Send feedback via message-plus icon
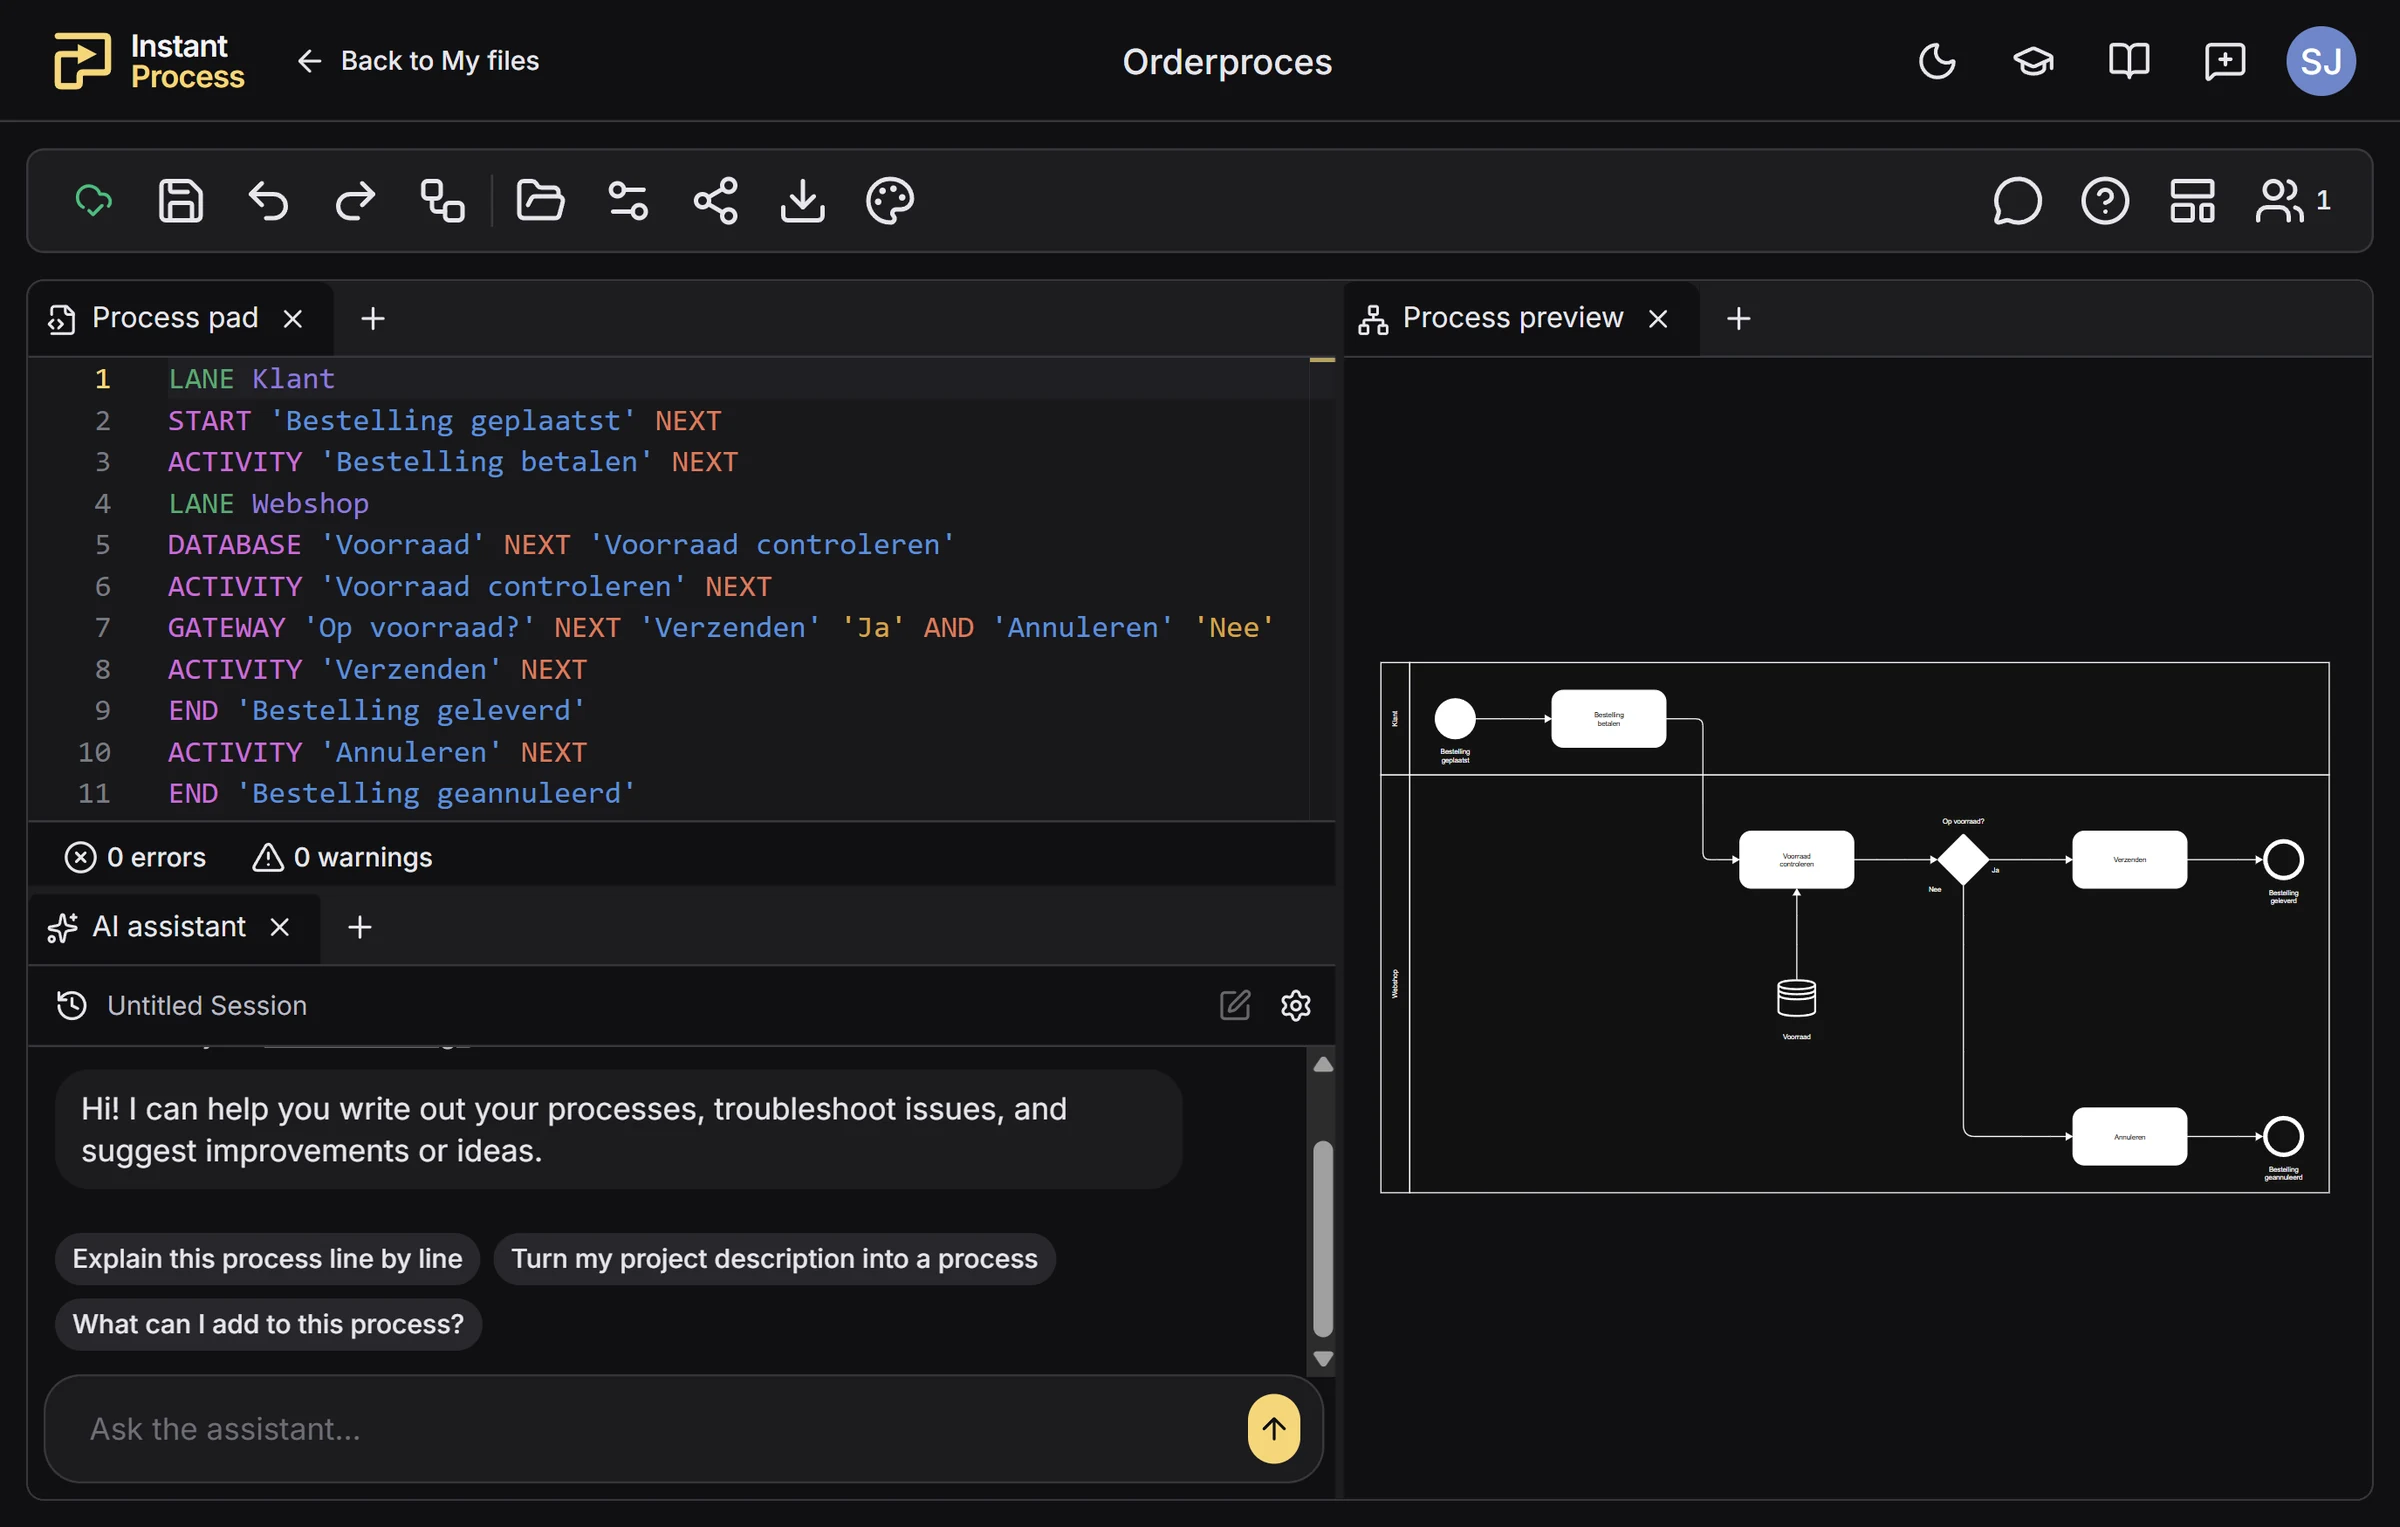Screen dimensions: 2400x1527 [2225, 61]
